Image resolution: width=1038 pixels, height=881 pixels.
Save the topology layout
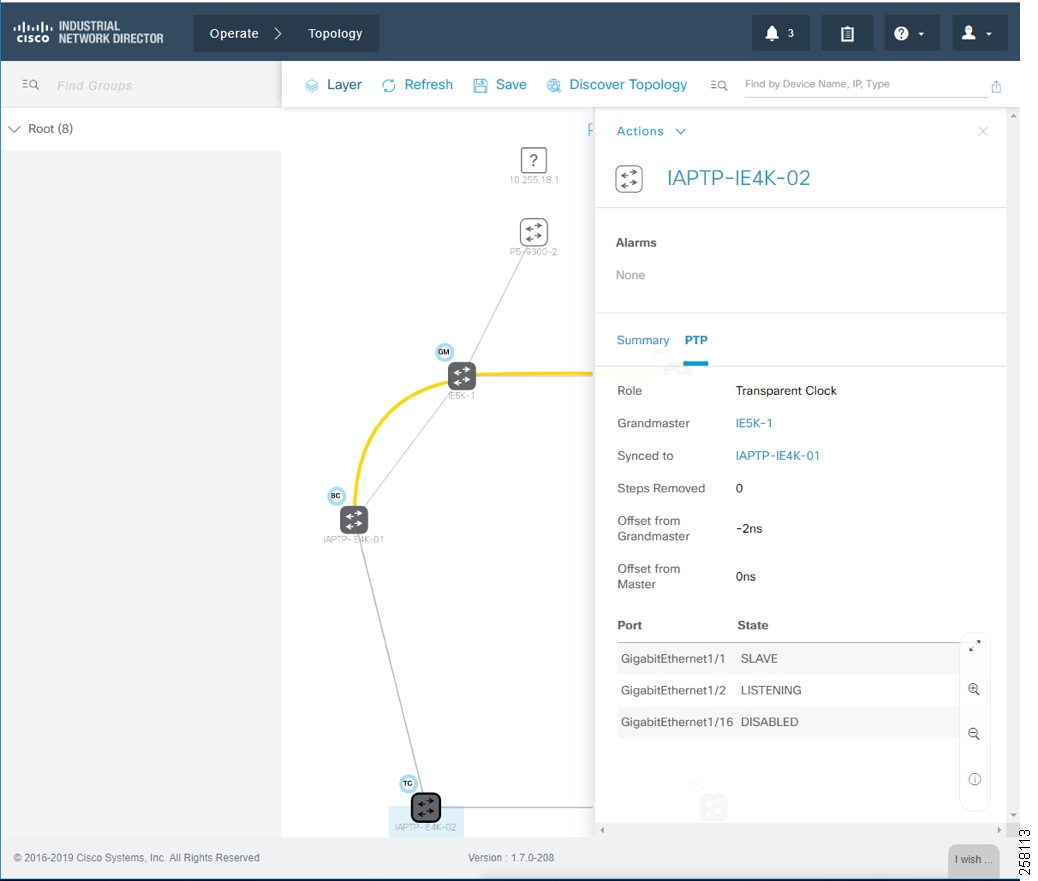coord(511,85)
